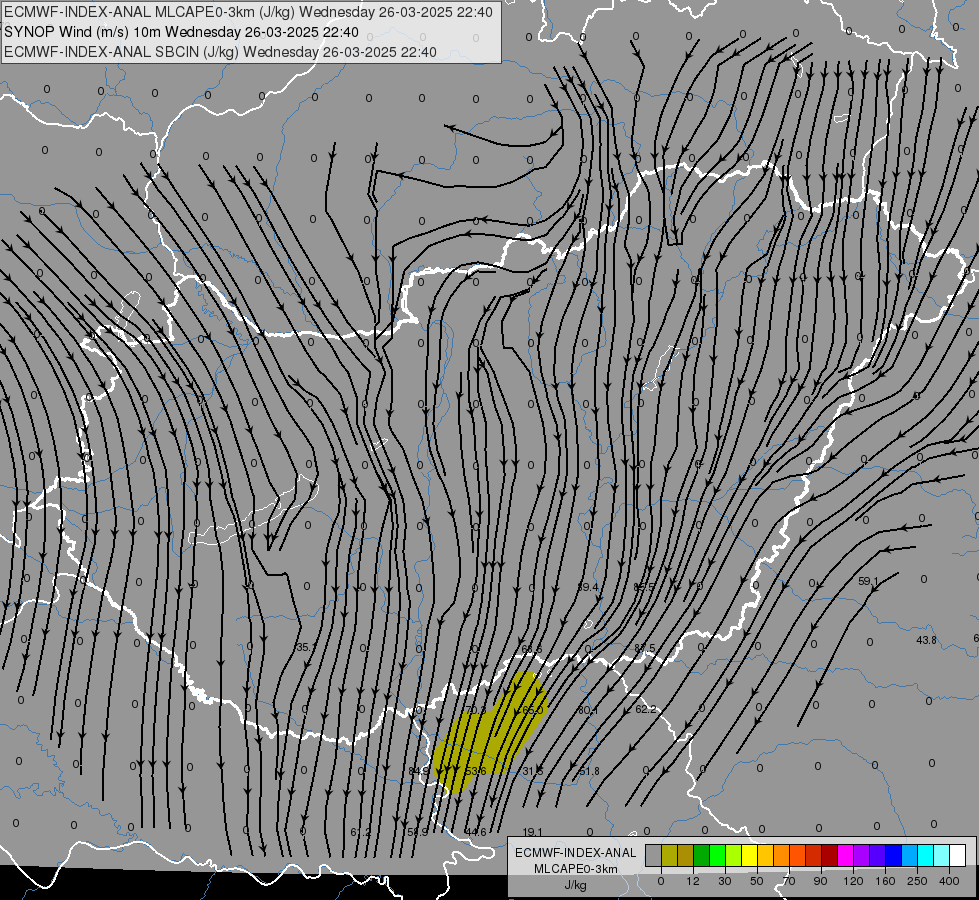Click the 'MLCAPE0-3km (J/kg)' header line
This screenshot has height=900, width=979.
(248, 12)
